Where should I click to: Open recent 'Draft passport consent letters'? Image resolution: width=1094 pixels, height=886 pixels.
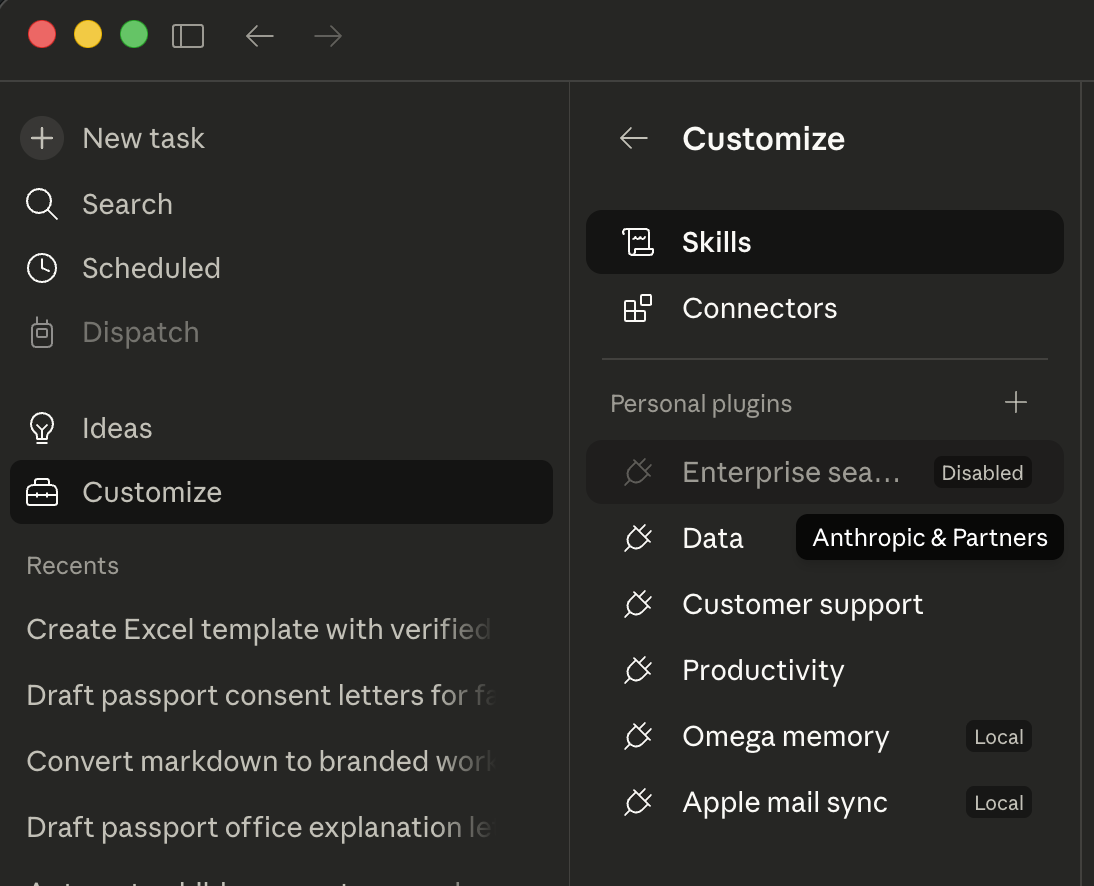coord(260,696)
